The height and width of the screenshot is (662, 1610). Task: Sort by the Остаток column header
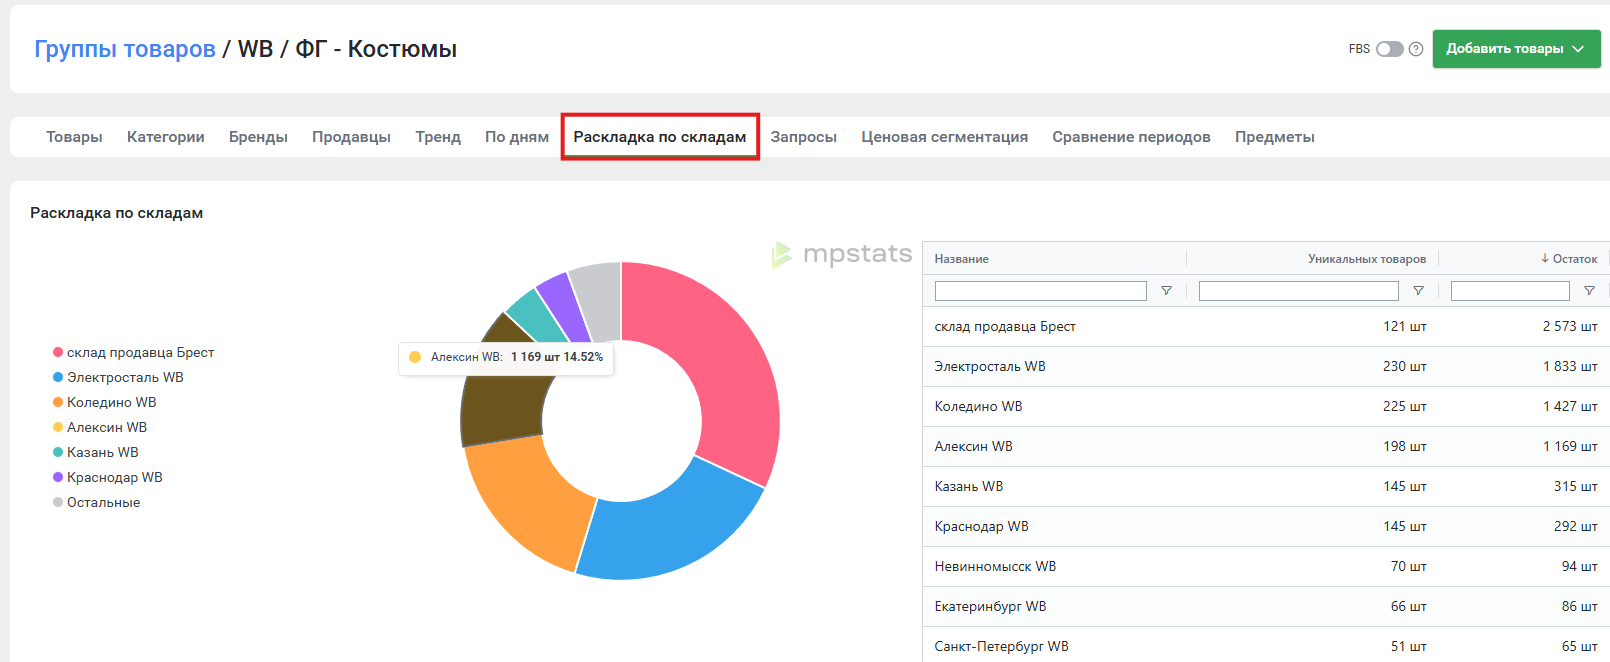(1569, 259)
